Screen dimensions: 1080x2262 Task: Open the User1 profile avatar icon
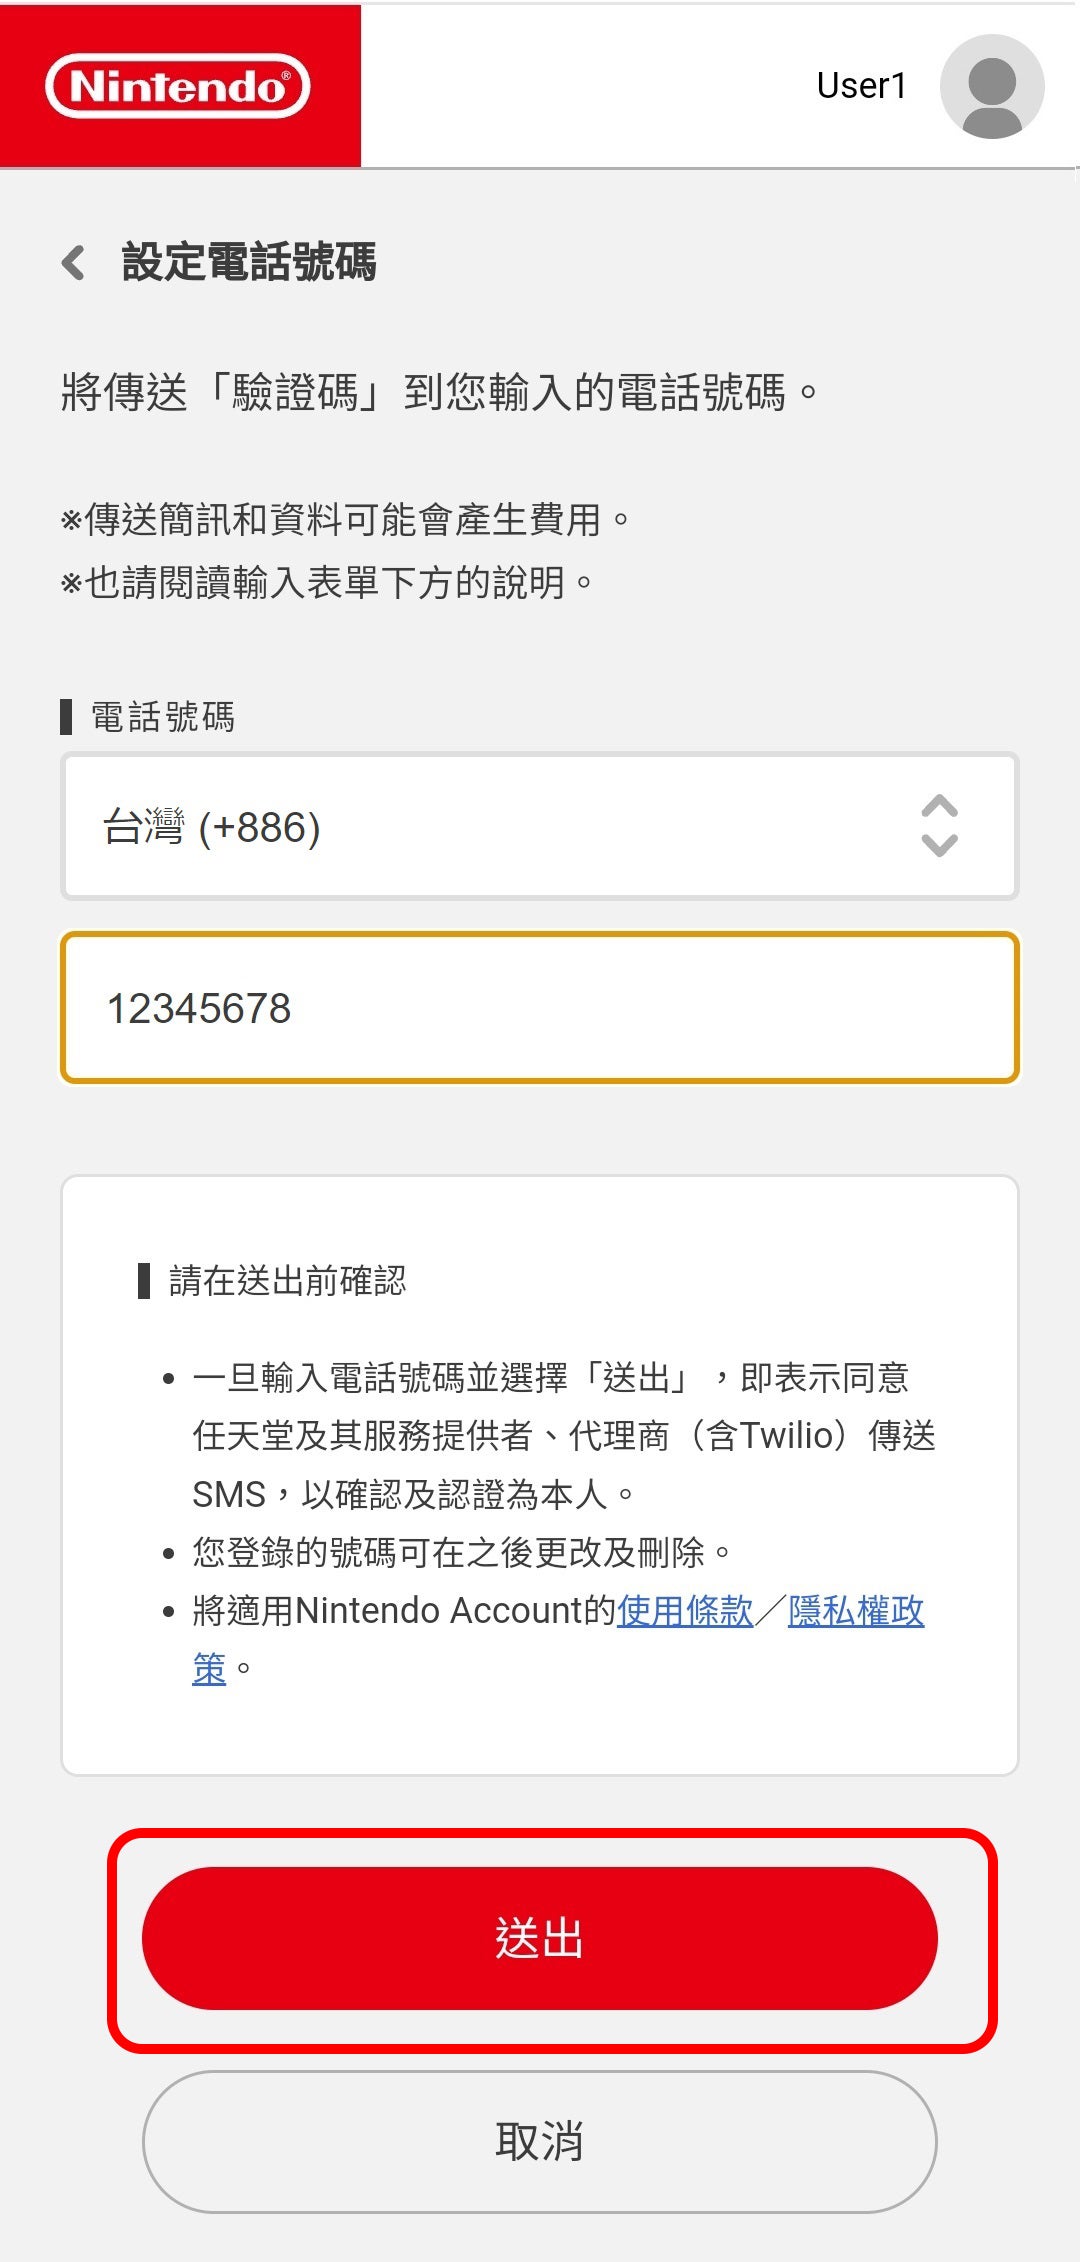pyautogui.click(x=992, y=86)
